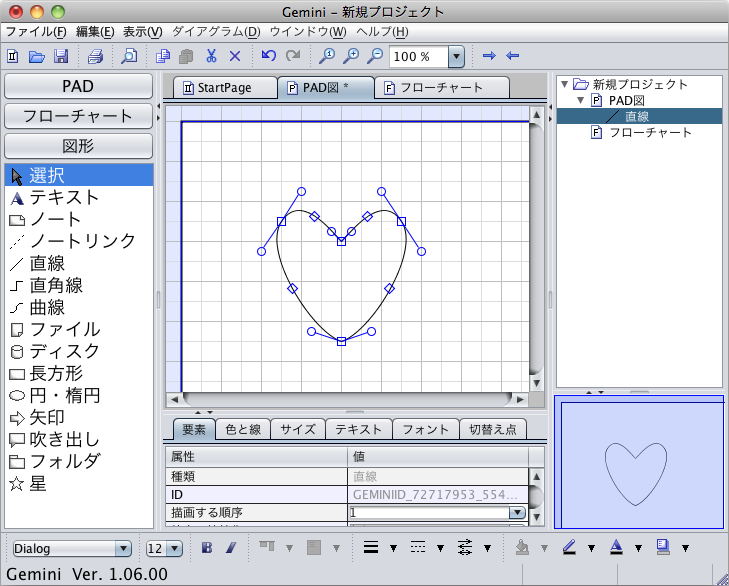Click the printer icon in toolbar
Image resolution: width=729 pixels, height=586 pixels.
tap(95, 56)
